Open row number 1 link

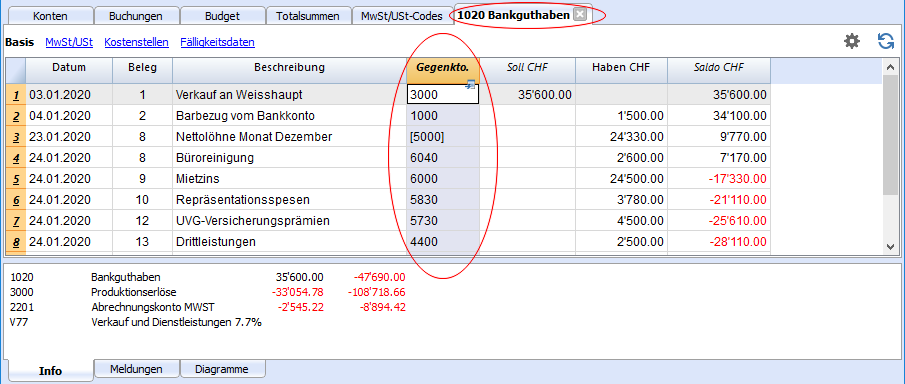coord(16,94)
